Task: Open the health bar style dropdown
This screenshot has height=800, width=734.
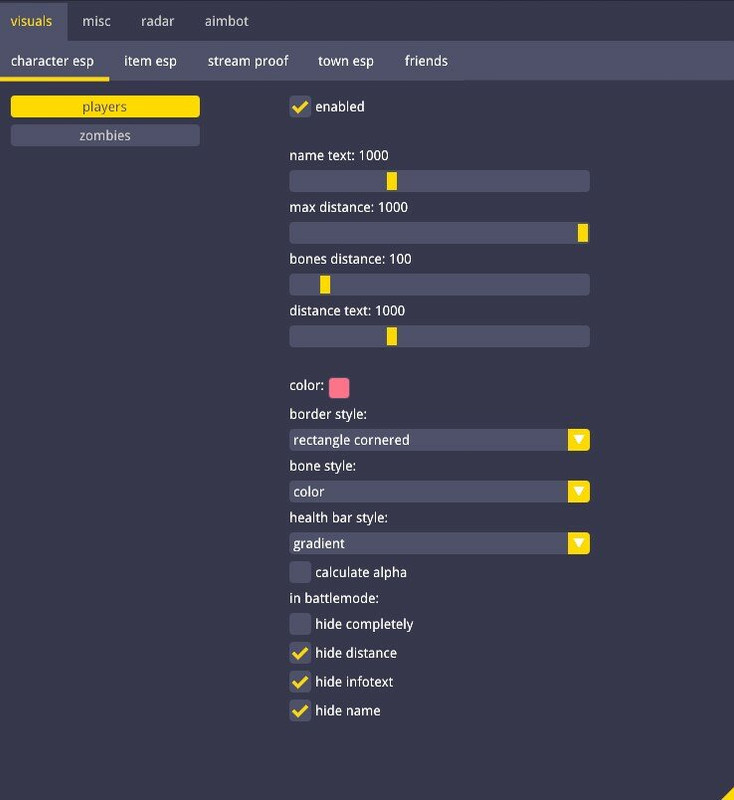Action: 578,544
